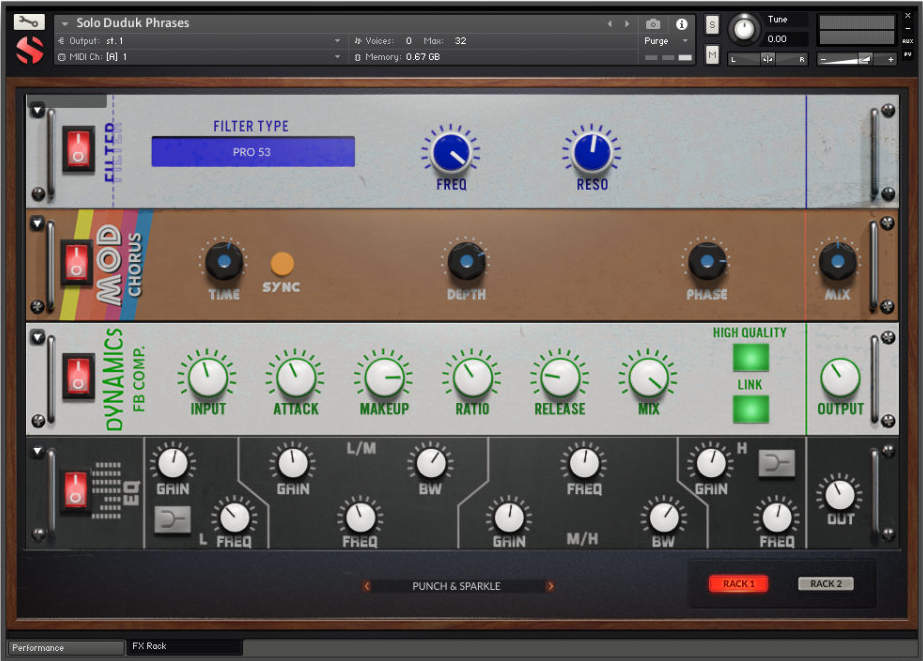
Task: Switch to RACK 2
Action: [x=824, y=583]
